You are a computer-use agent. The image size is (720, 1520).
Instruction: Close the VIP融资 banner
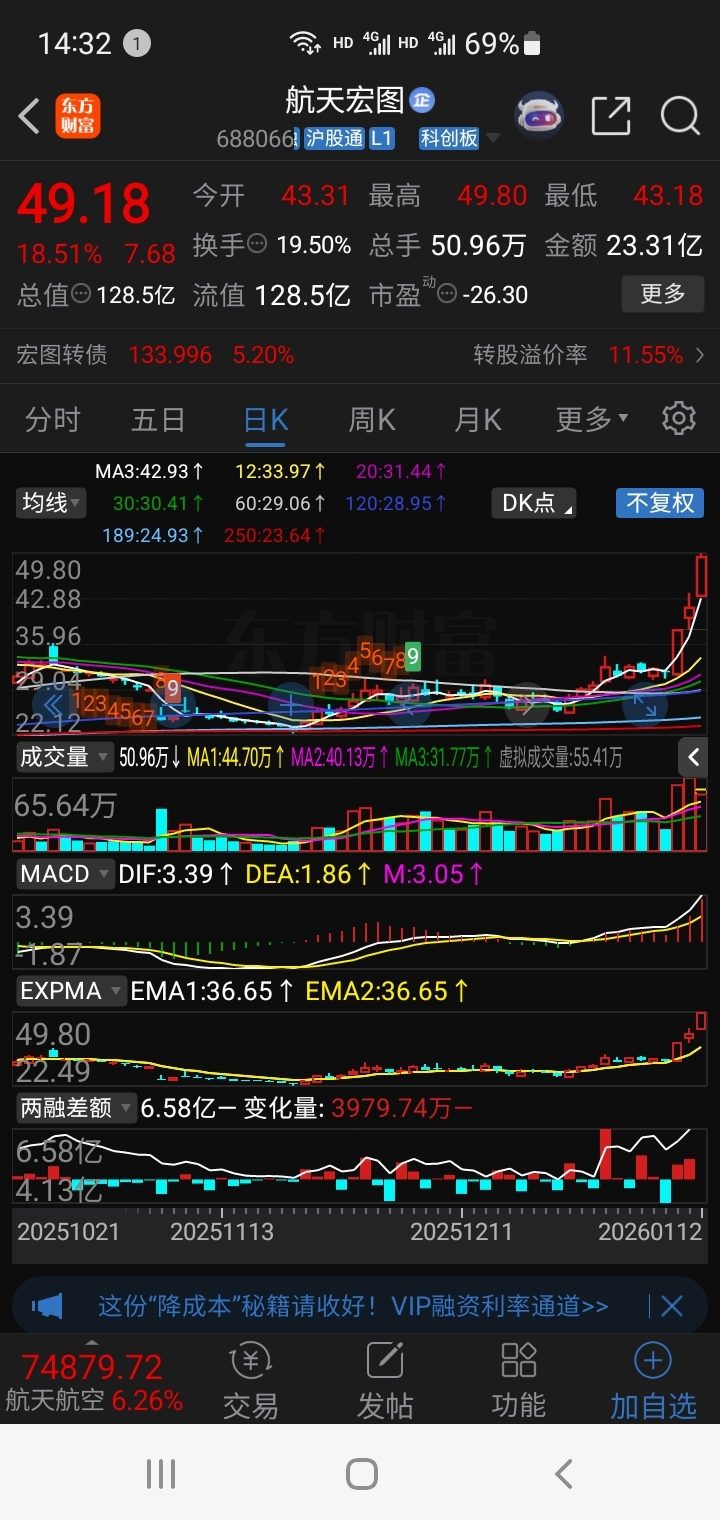(672, 1305)
